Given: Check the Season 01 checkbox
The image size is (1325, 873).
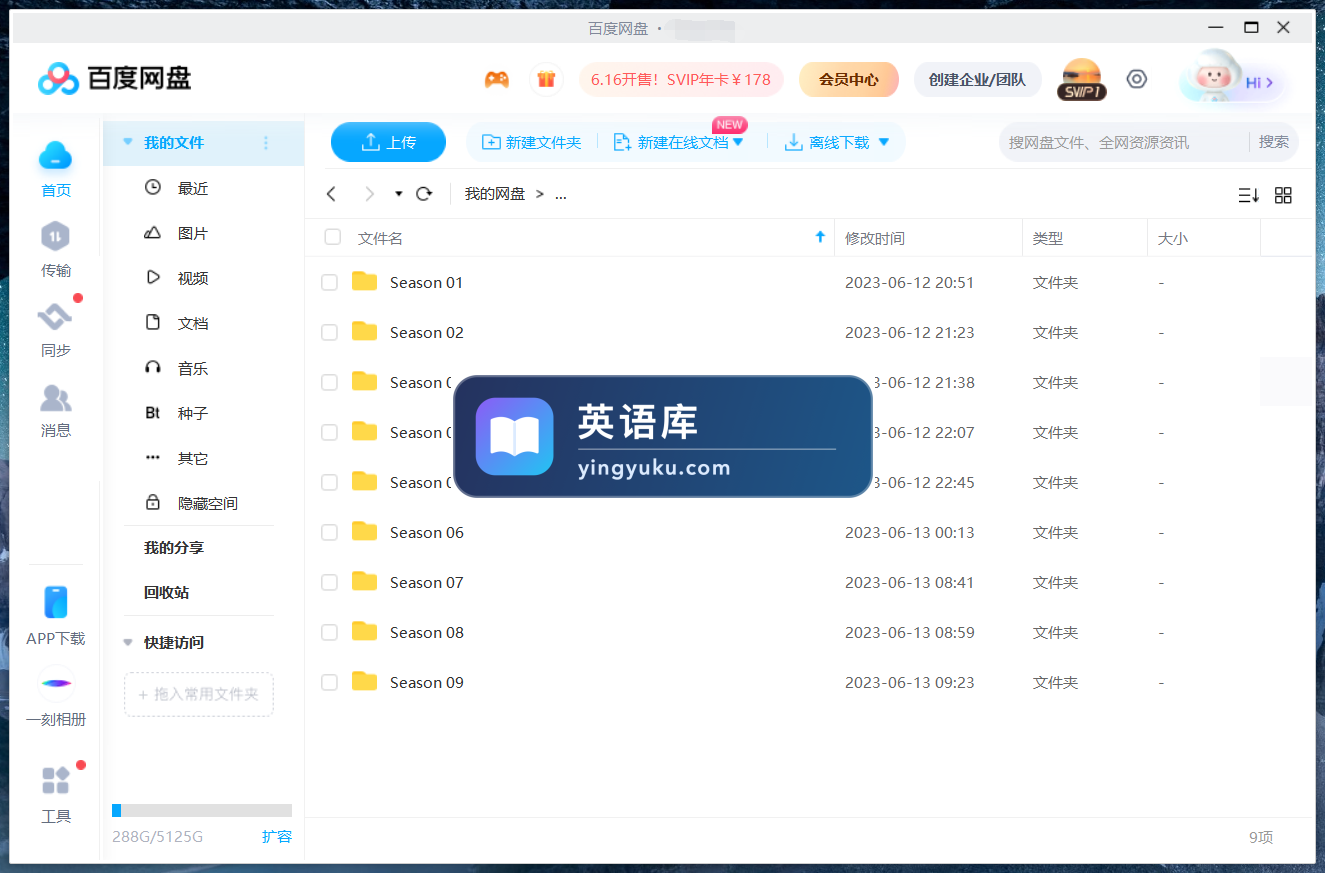Looking at the screenshot, I should 329,283.
